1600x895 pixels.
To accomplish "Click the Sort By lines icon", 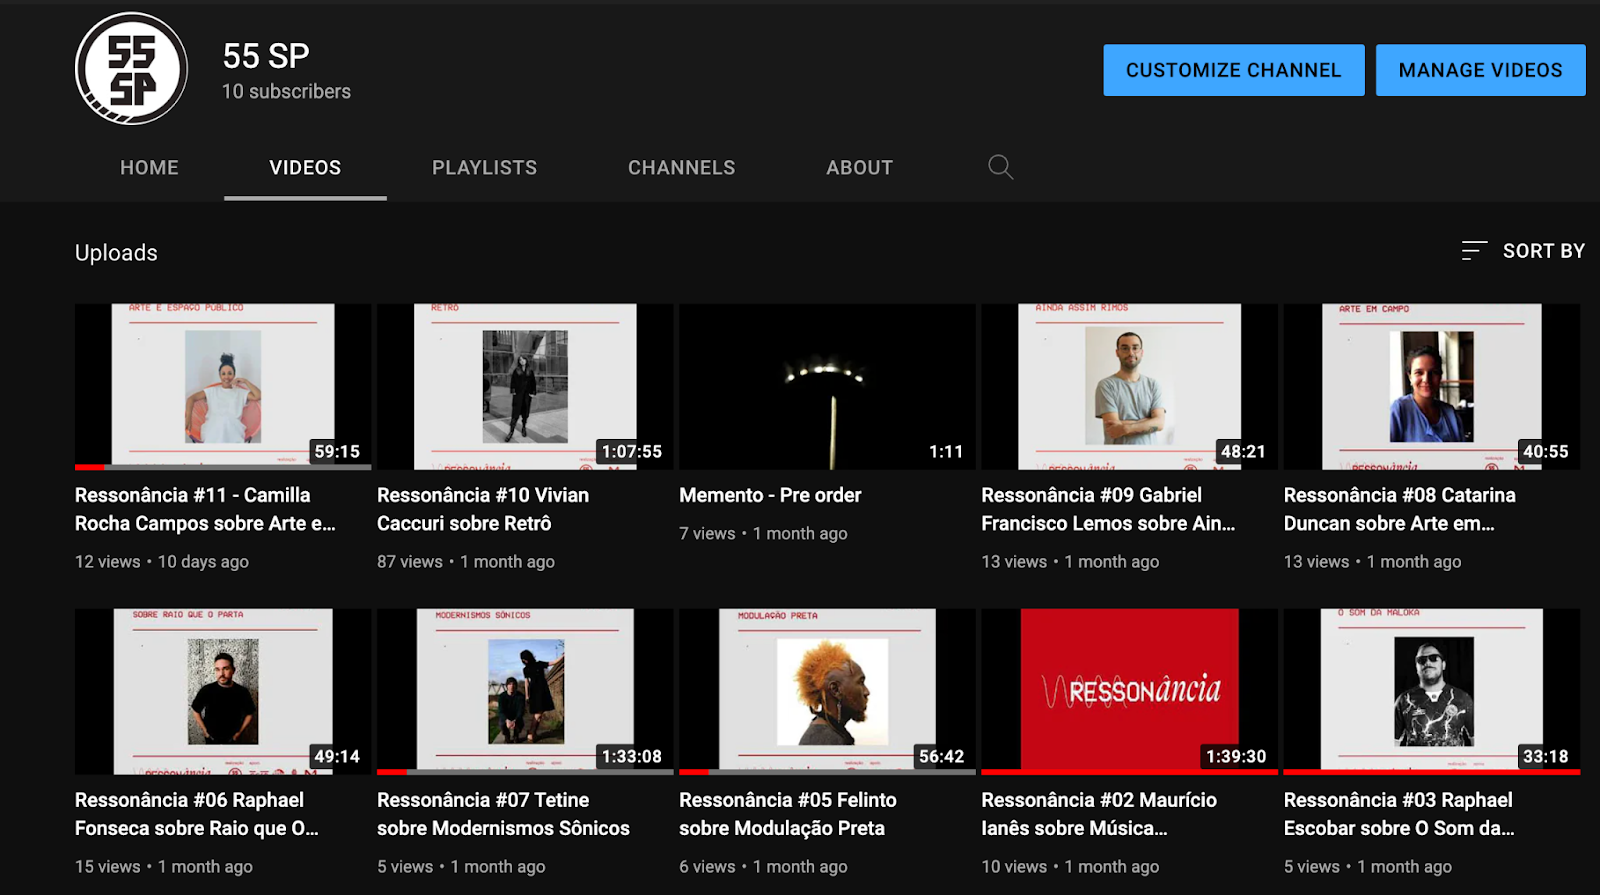I will click(x=1474, y=251).
